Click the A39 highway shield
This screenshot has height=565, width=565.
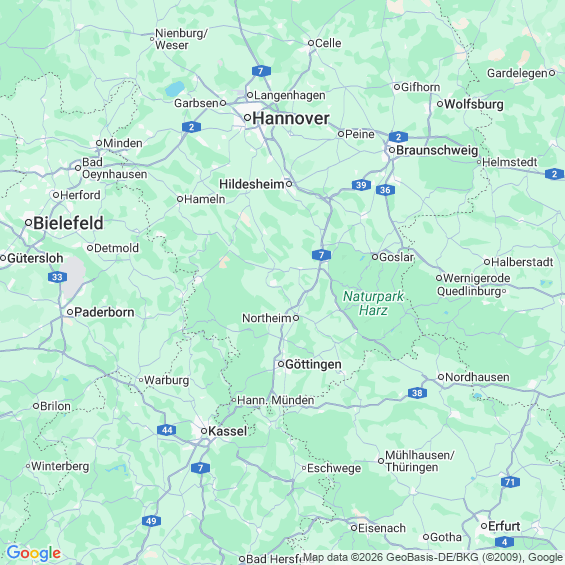click(361, 185)
